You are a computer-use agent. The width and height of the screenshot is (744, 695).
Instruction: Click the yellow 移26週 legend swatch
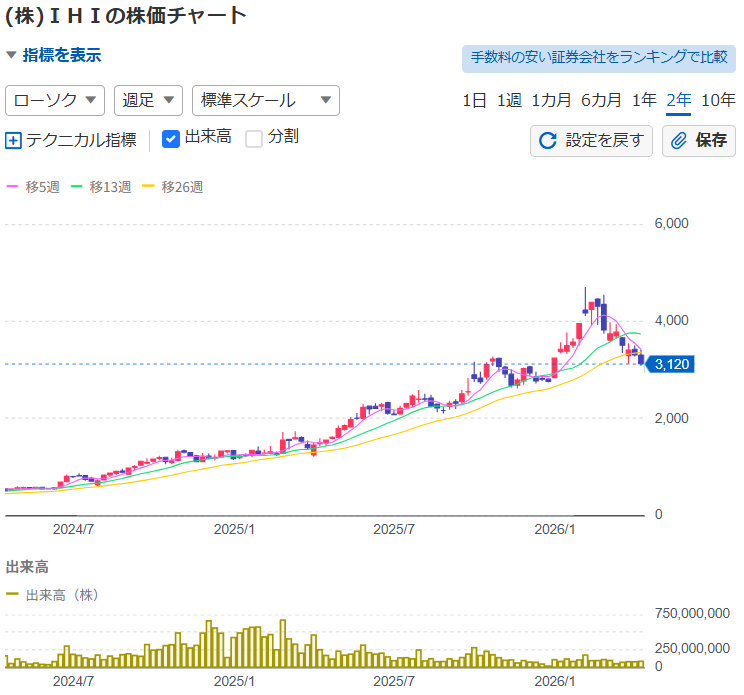click(149, 187)
